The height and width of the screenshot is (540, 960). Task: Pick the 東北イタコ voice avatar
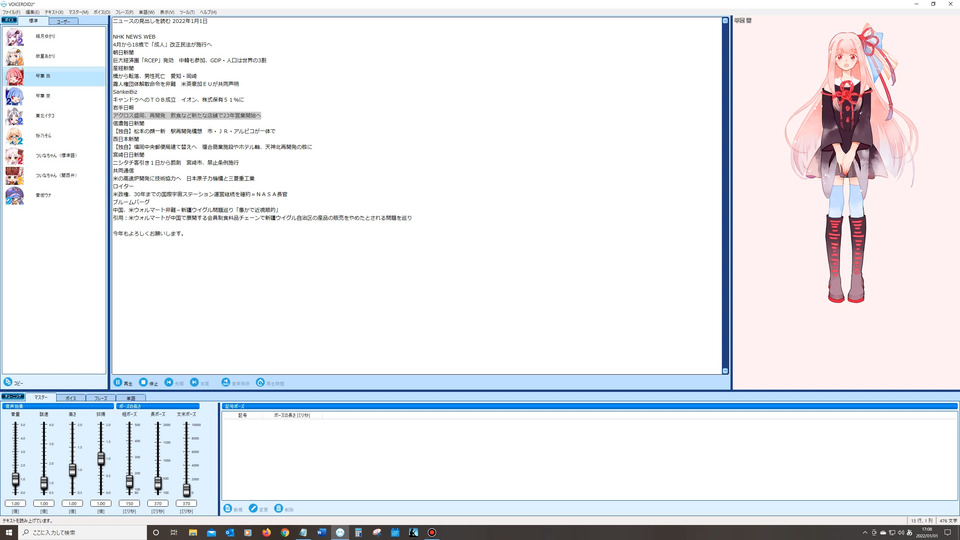tap(15, 116)
